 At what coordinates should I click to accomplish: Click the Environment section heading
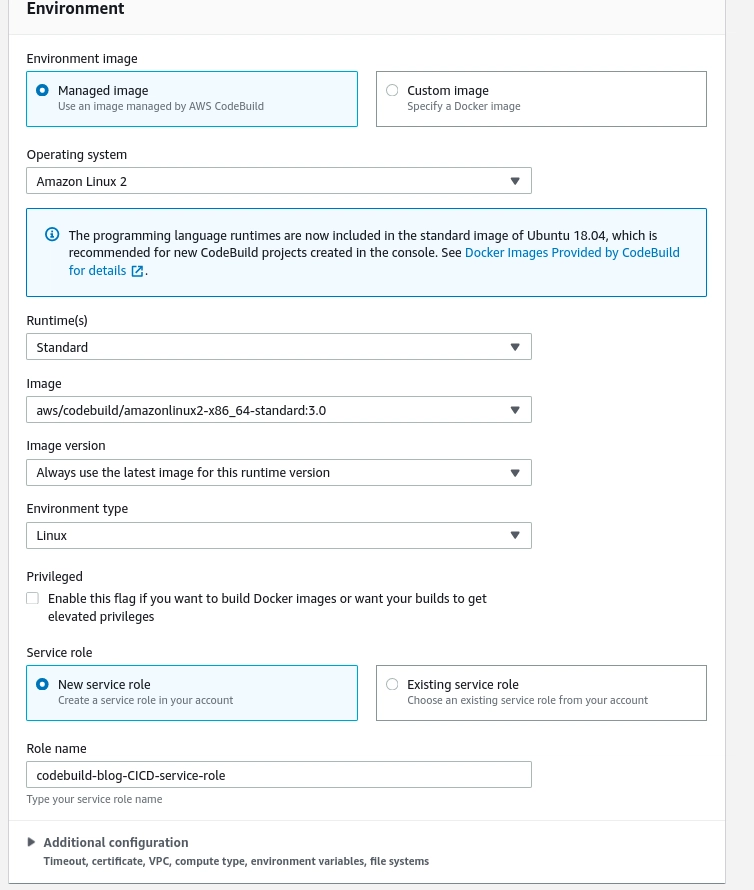click(76, 9)
